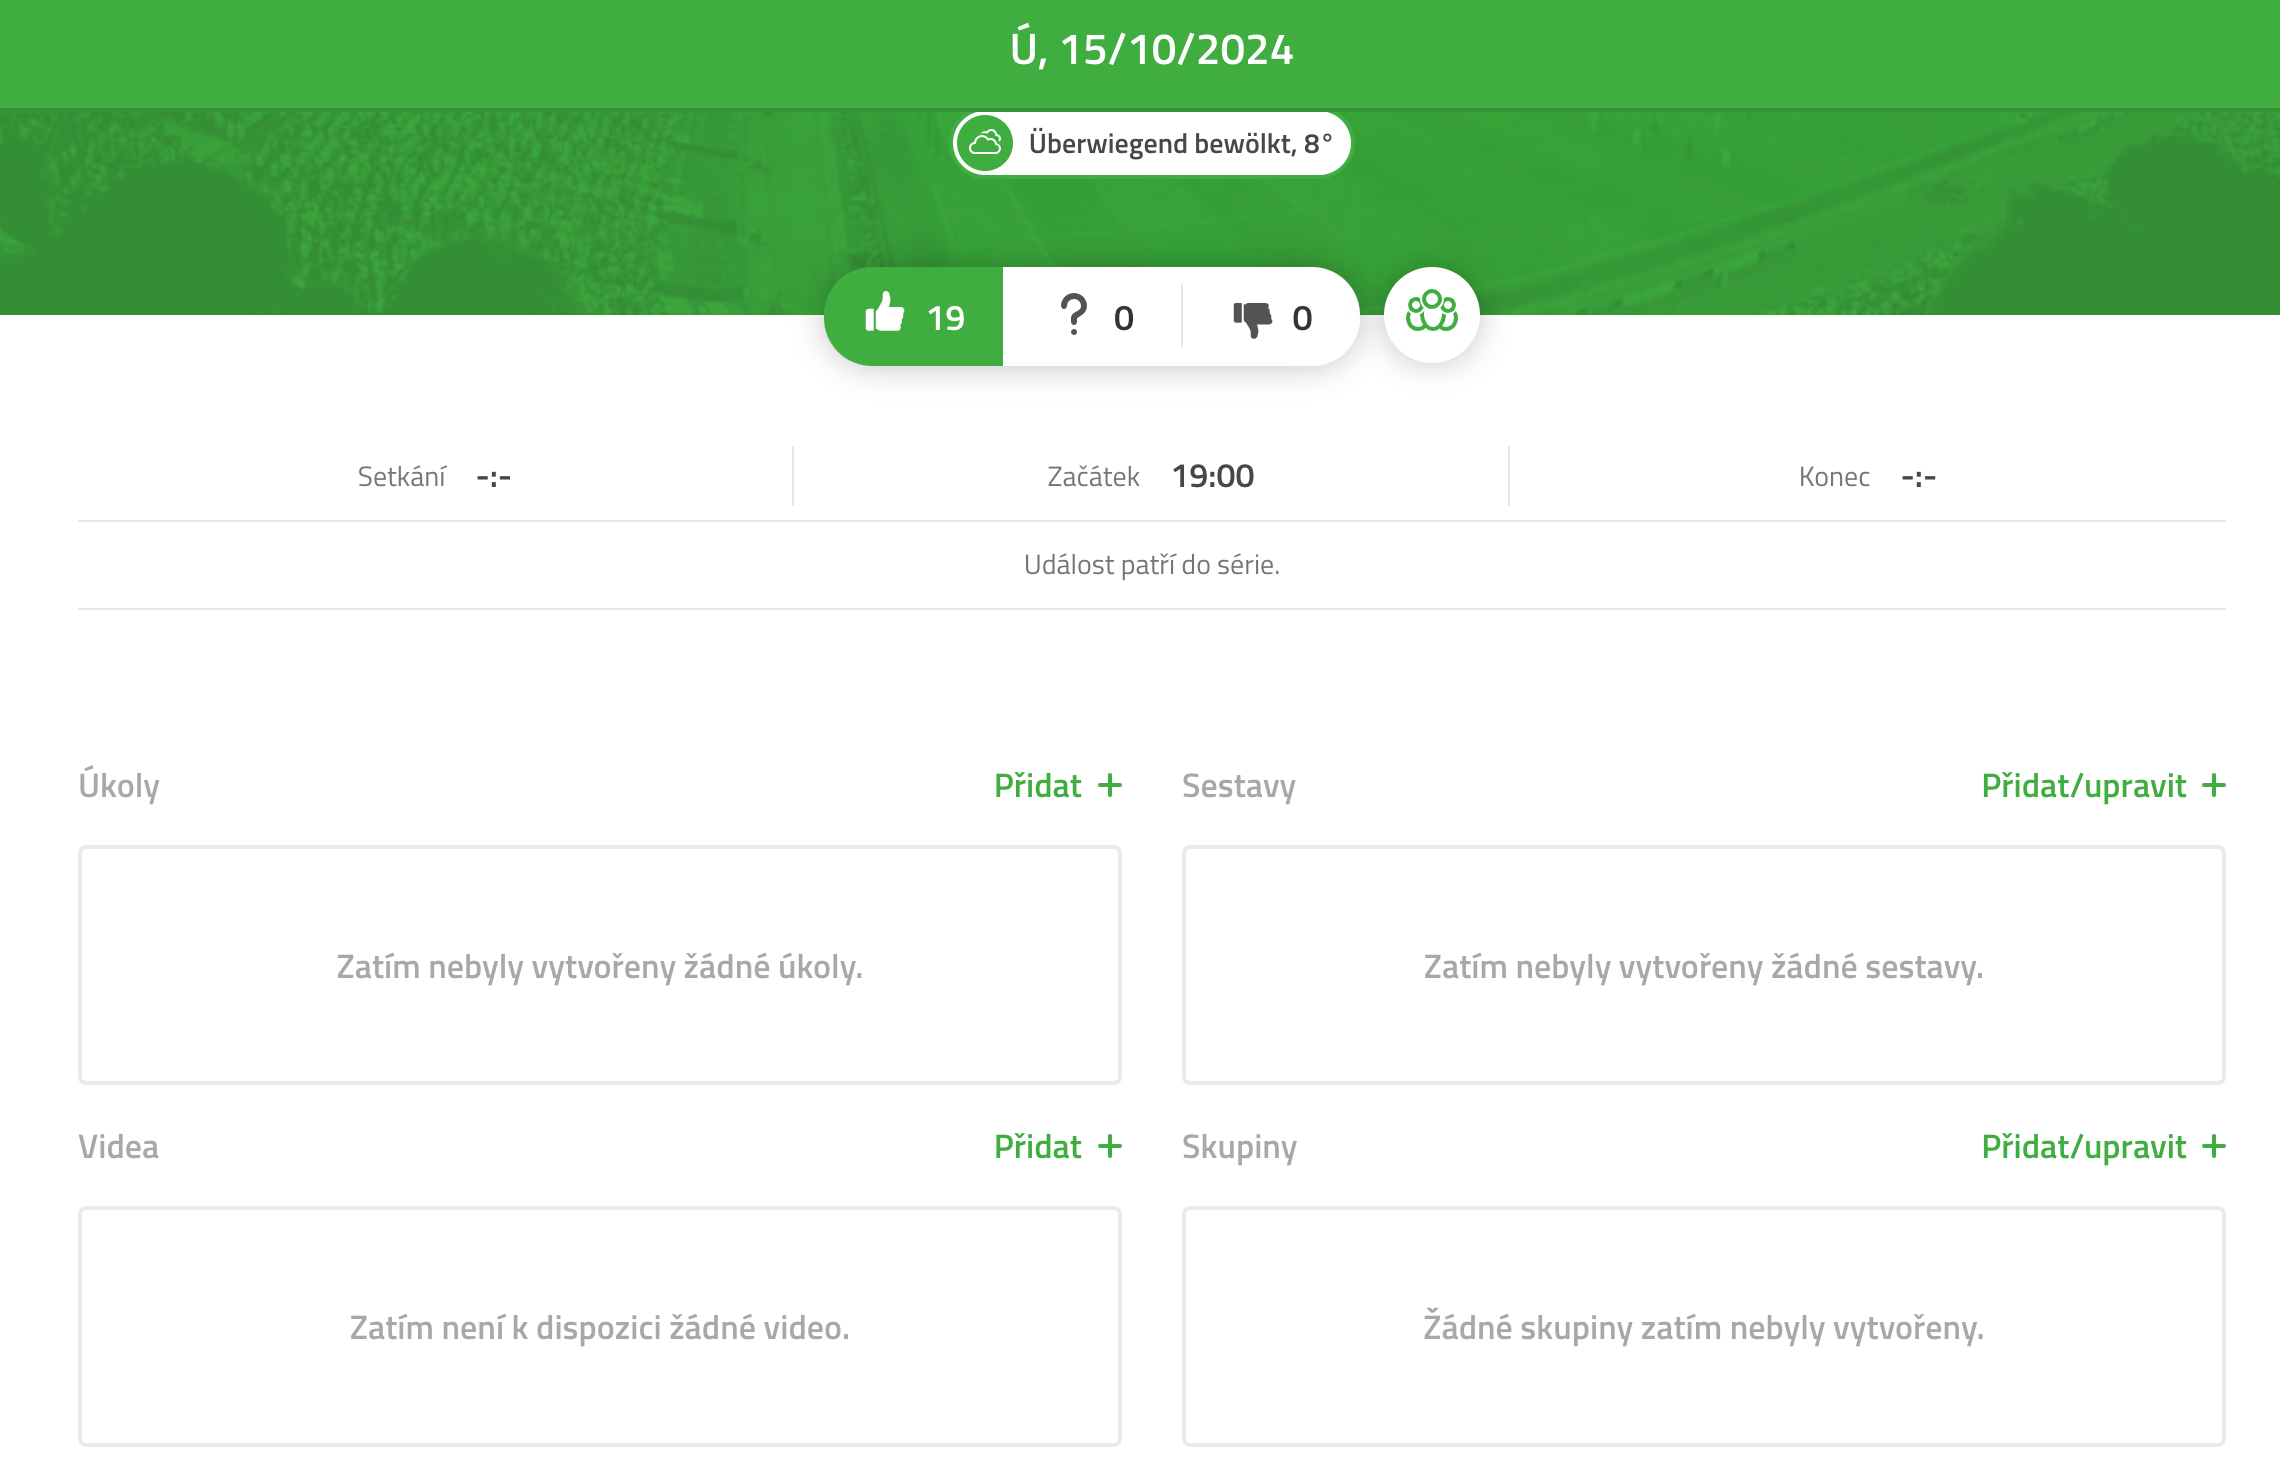Viewport: 2280px width, 1476px height.
Task: Click plus icon next to Videa Přidat
Action: pyautogui.click(x=1110, y=1146)
